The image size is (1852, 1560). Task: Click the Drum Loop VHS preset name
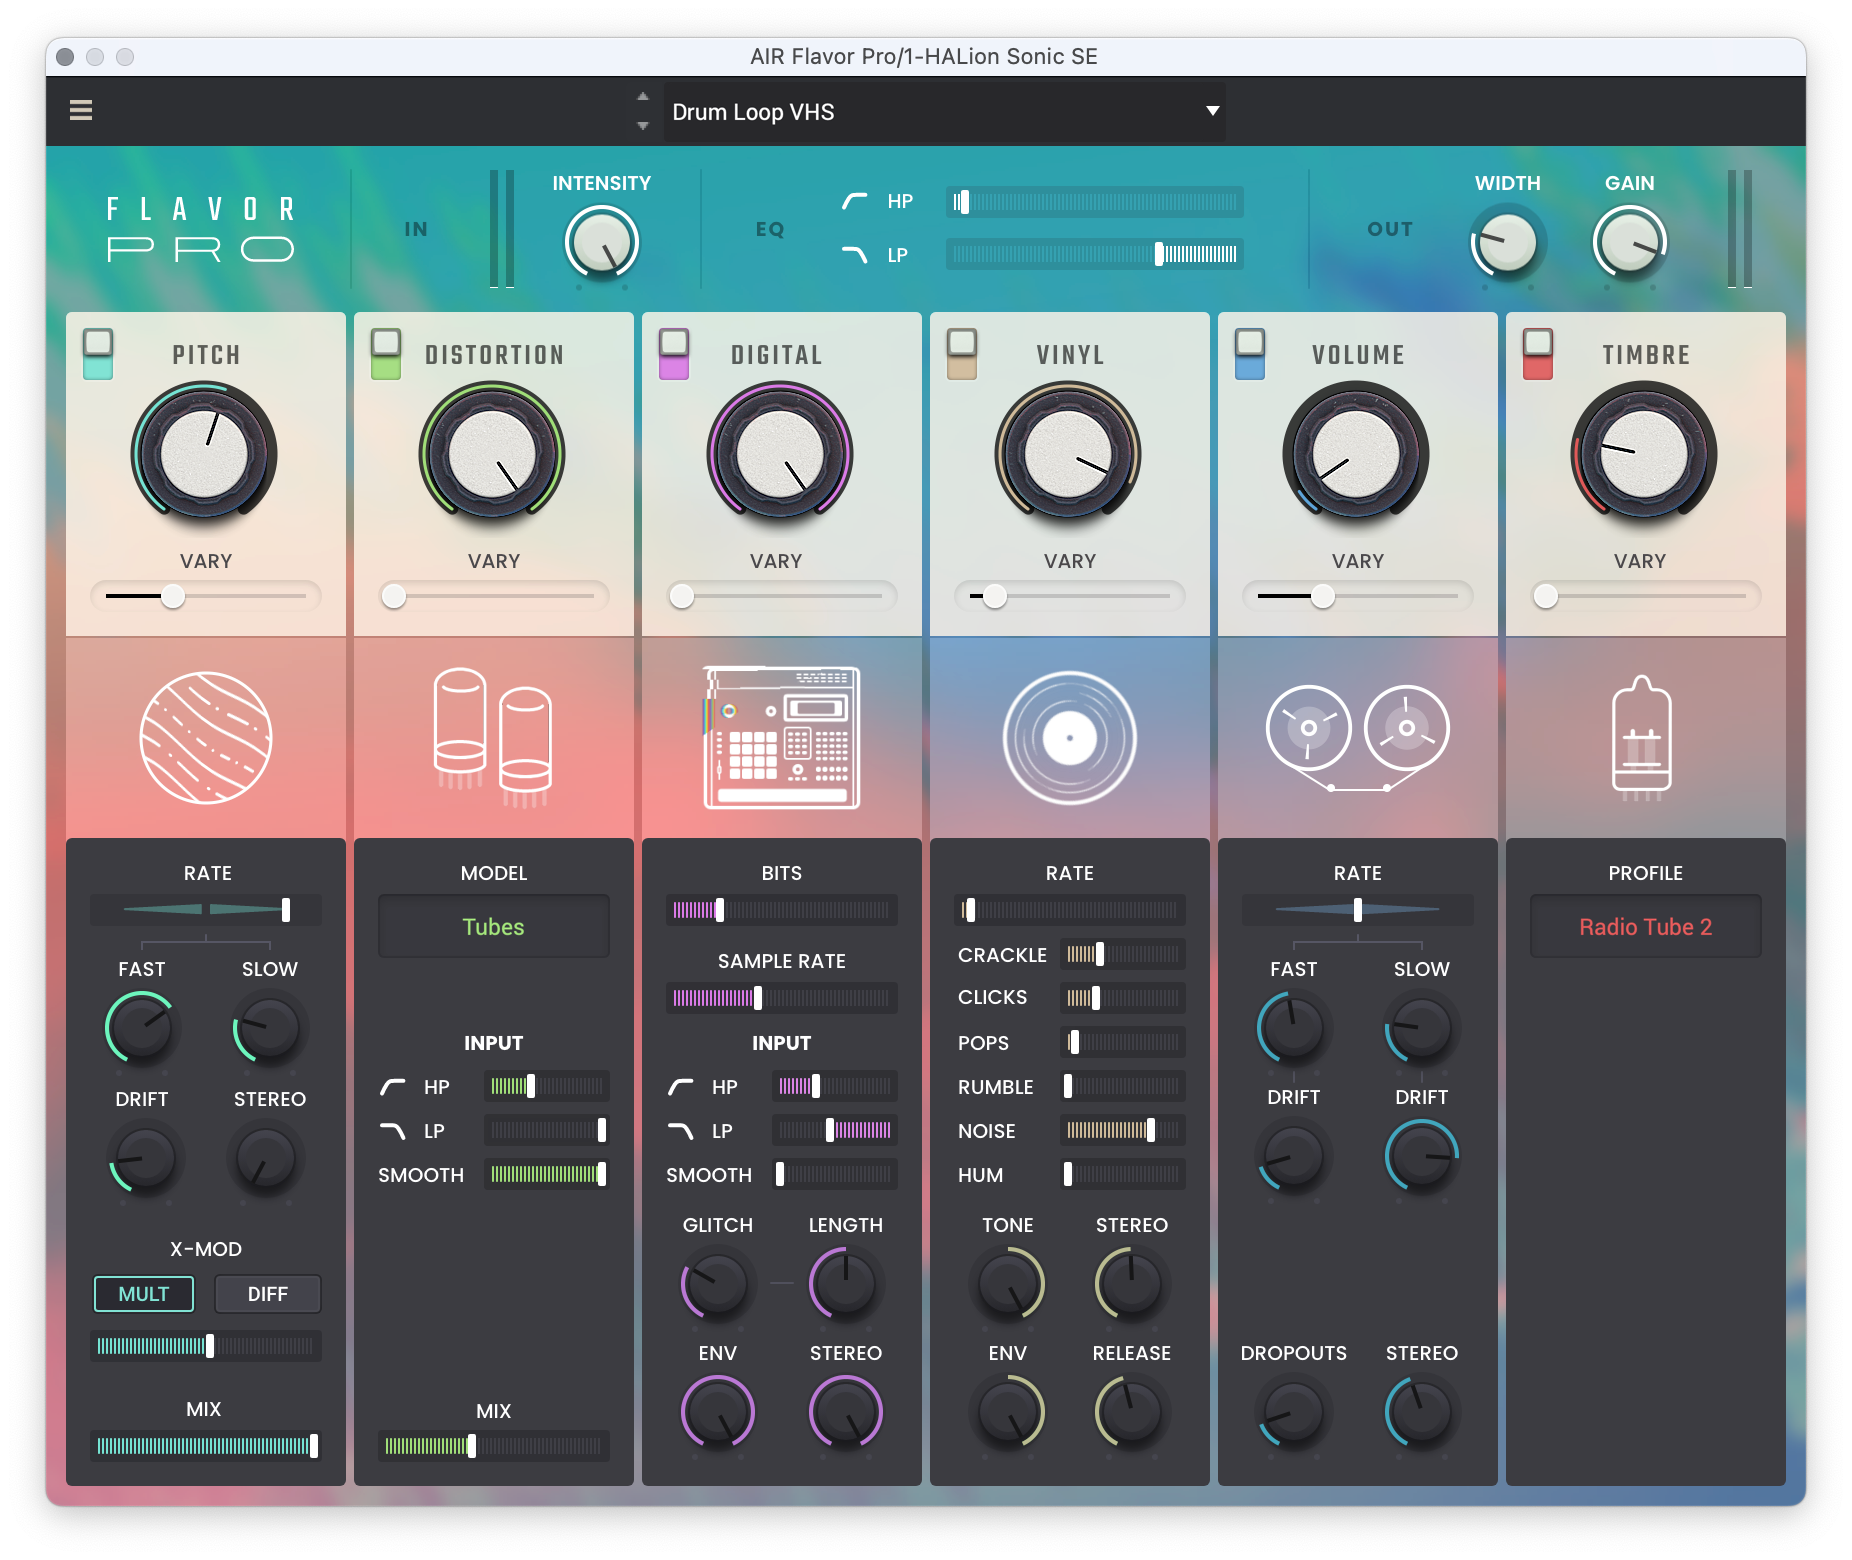pos(753,112)
